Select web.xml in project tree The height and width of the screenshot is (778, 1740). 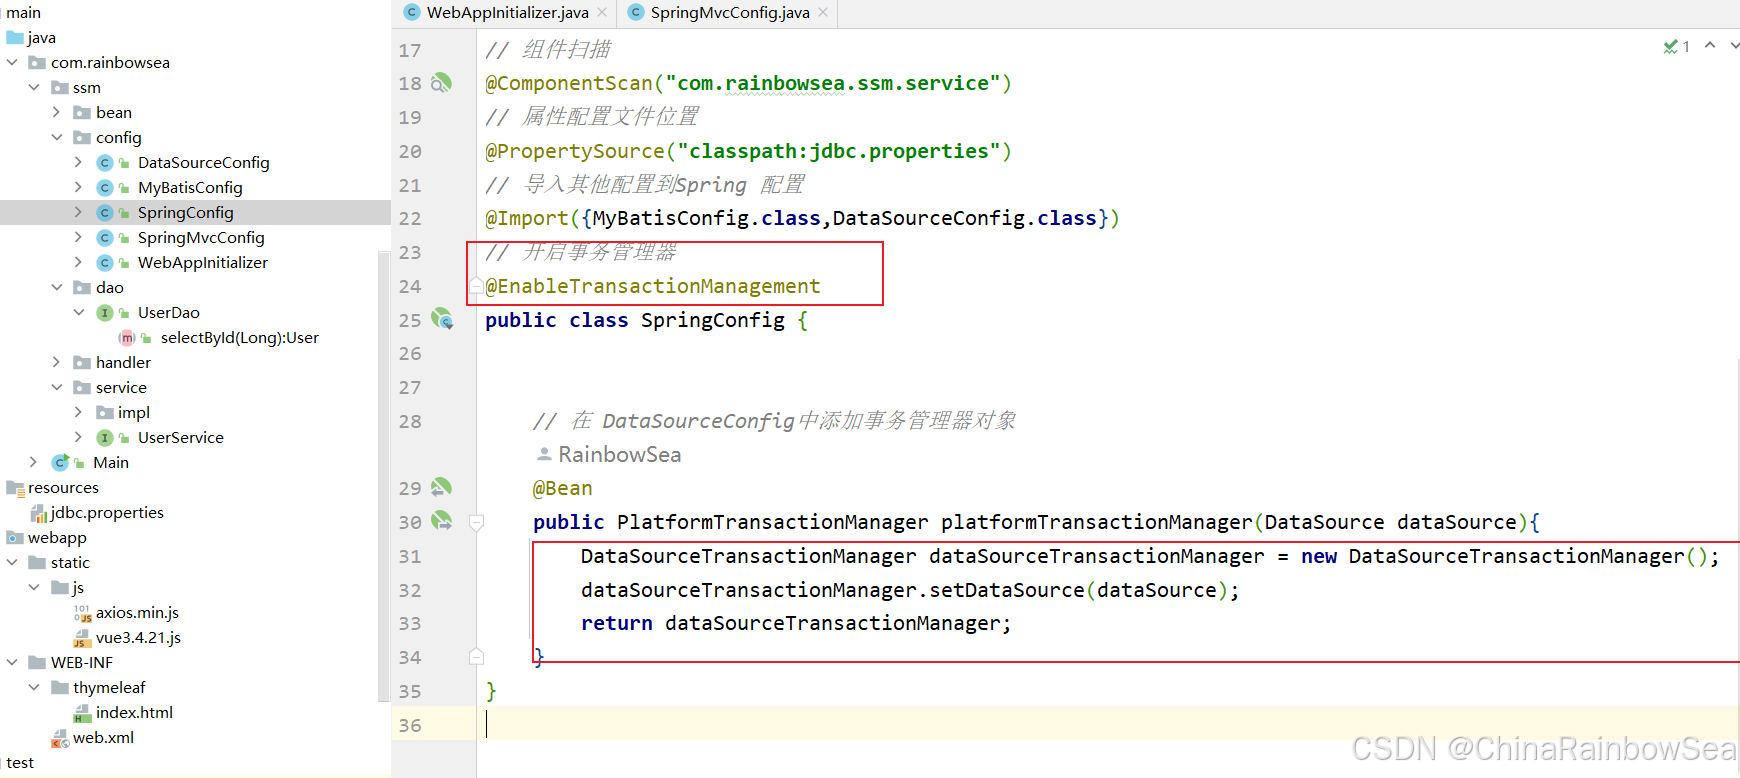tap(103, 737)
